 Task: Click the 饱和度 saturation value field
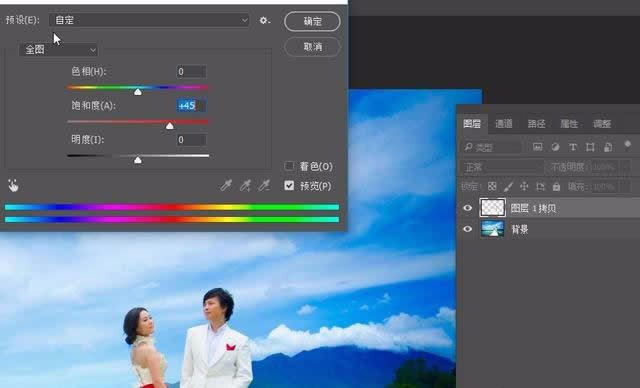click(x=191, y=106)
